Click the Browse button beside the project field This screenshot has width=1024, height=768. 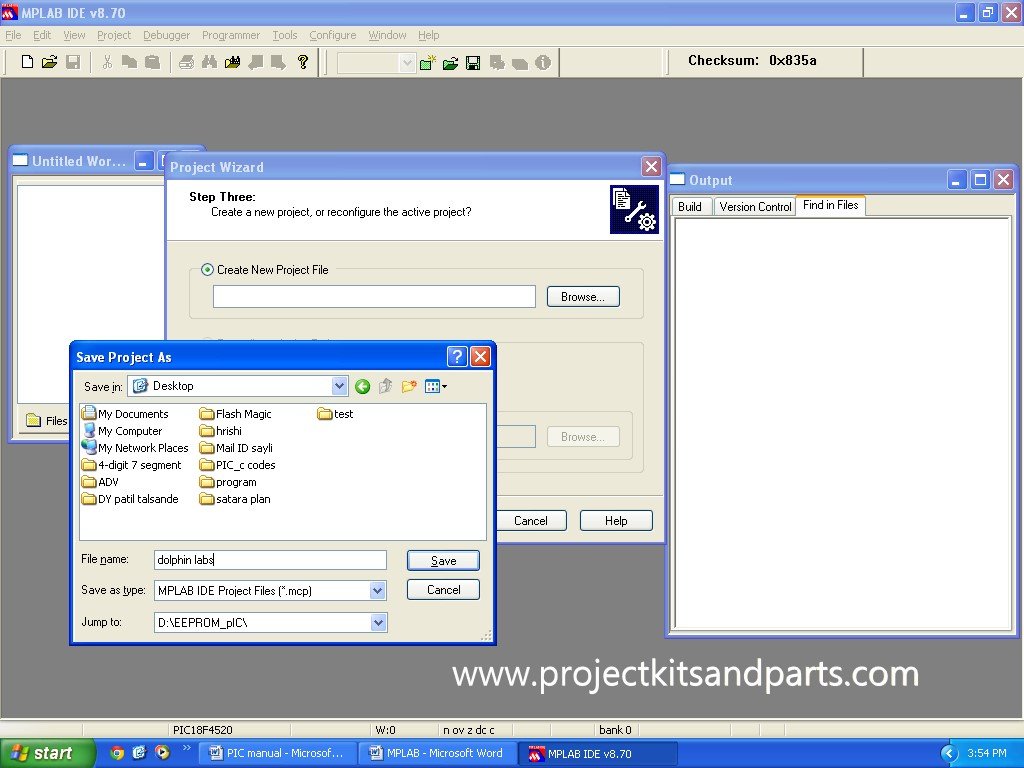click(582, 297)
